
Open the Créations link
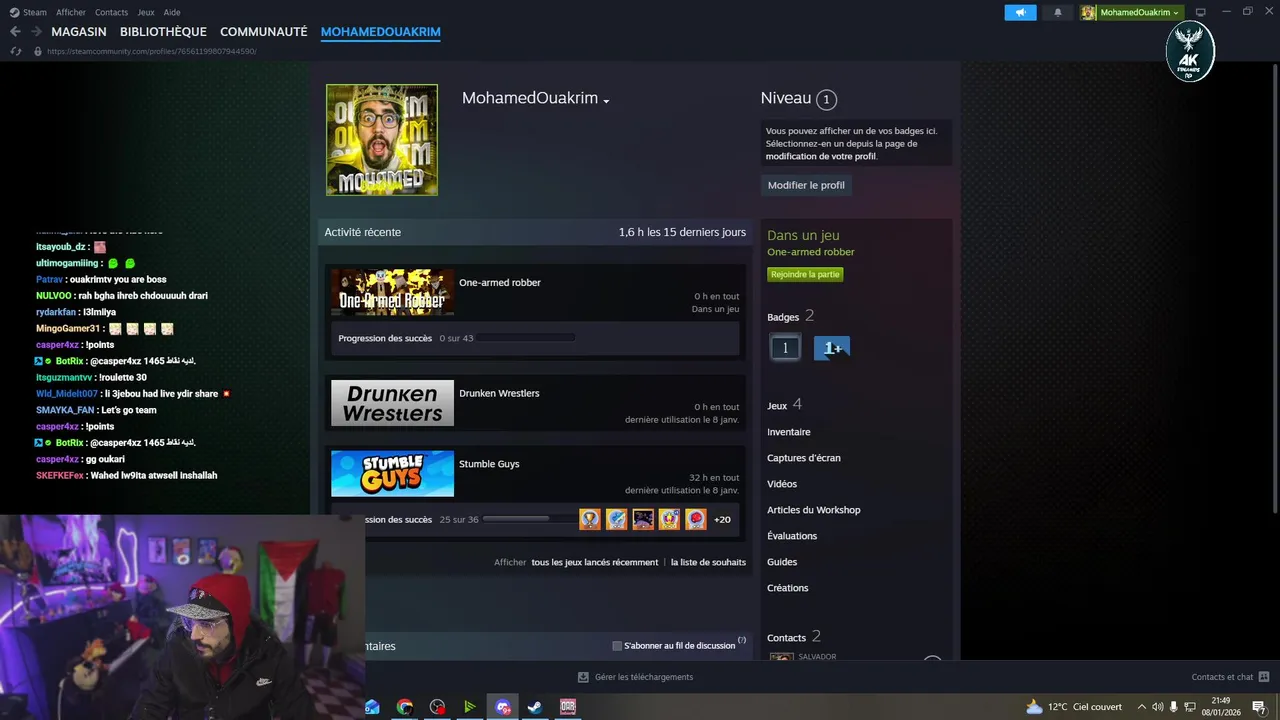pyautogui.click(x=788, y=588)
